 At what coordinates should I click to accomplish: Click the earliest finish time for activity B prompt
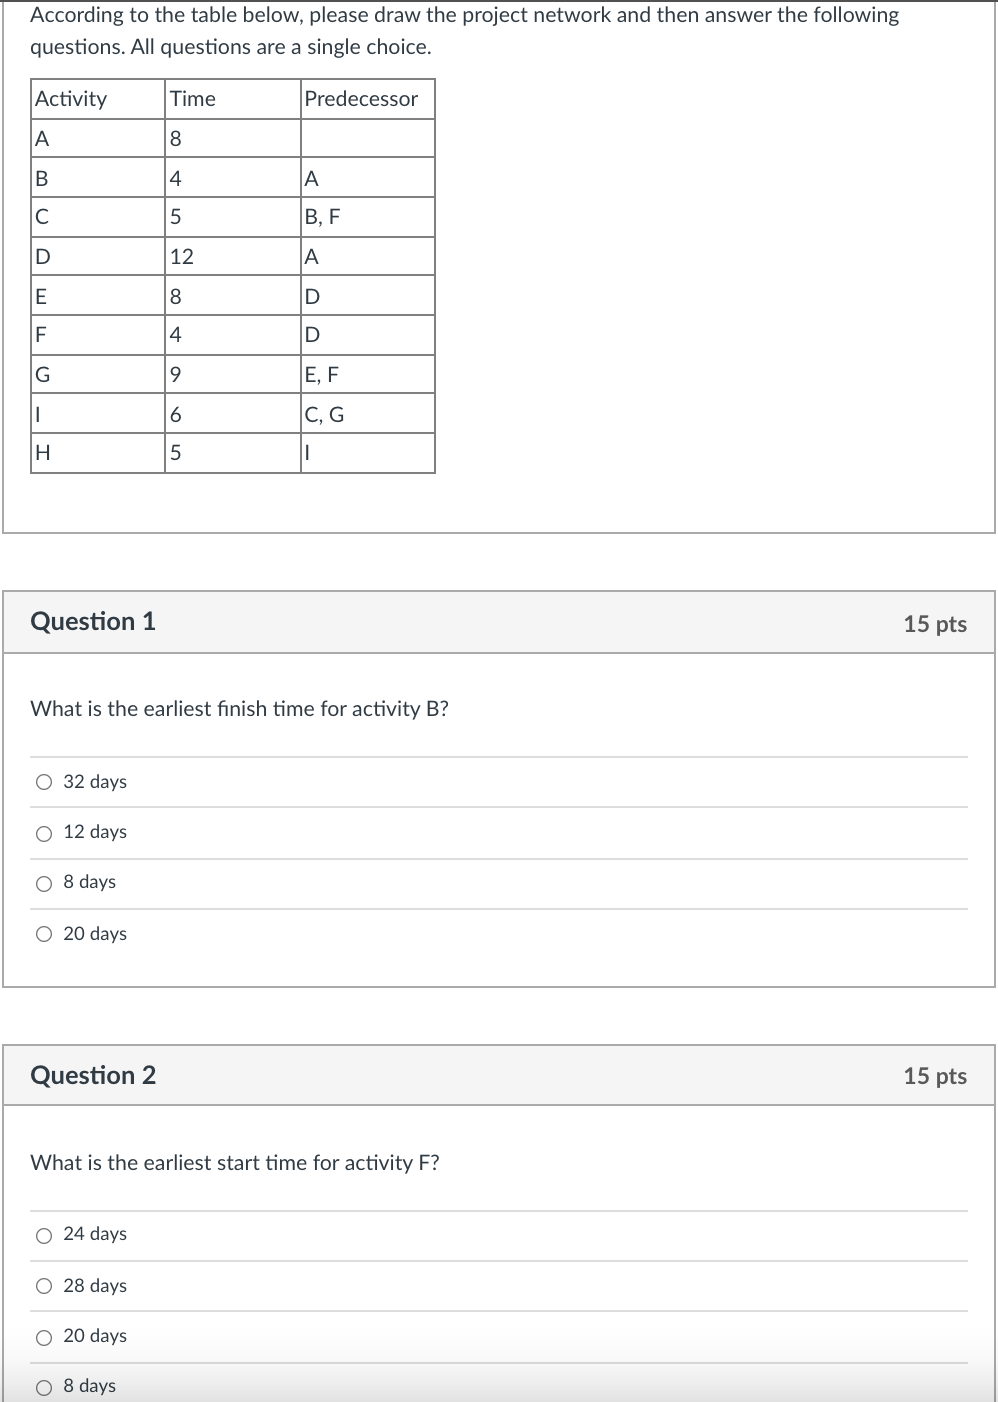tap(239, 709)
